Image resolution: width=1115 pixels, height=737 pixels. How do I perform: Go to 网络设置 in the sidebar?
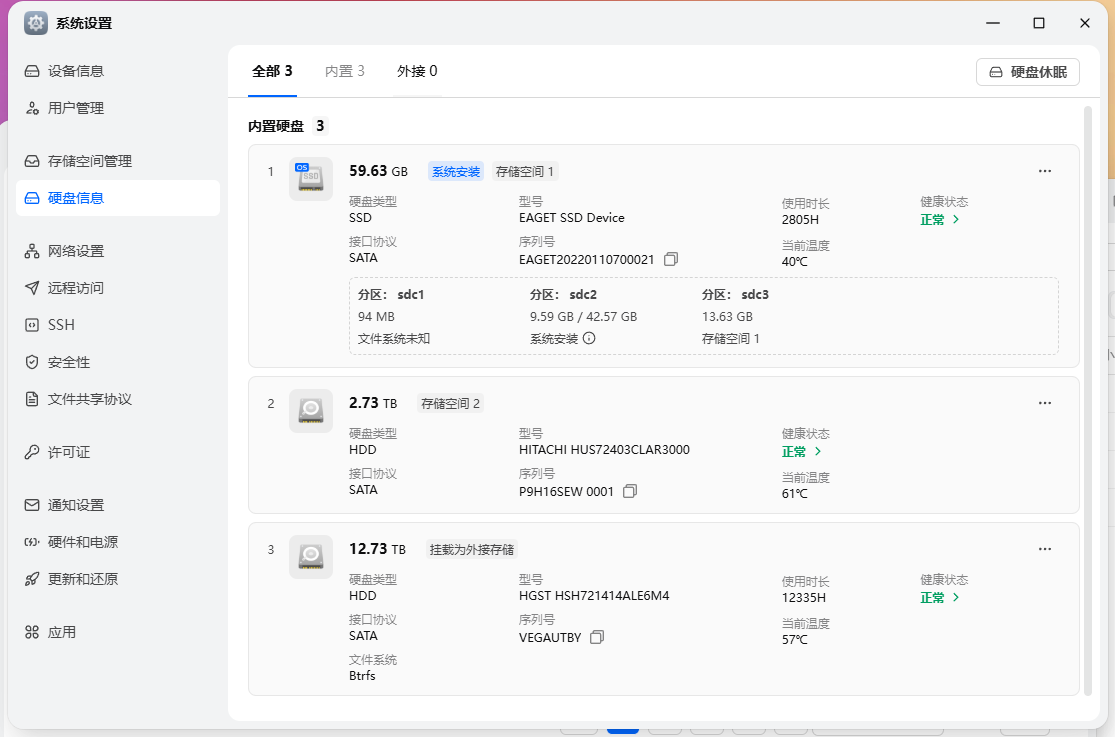76,251
